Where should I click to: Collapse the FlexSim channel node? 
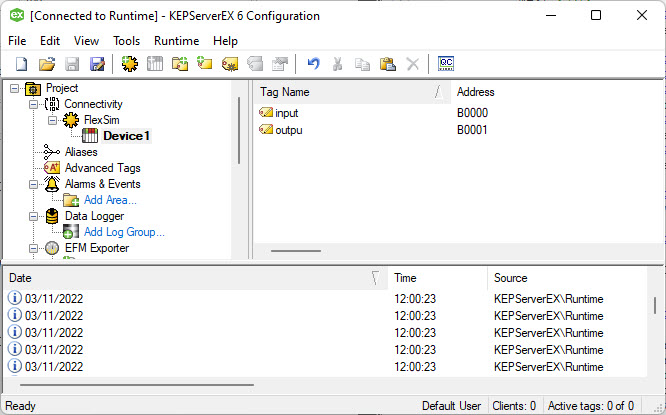(x=52, y=120)
